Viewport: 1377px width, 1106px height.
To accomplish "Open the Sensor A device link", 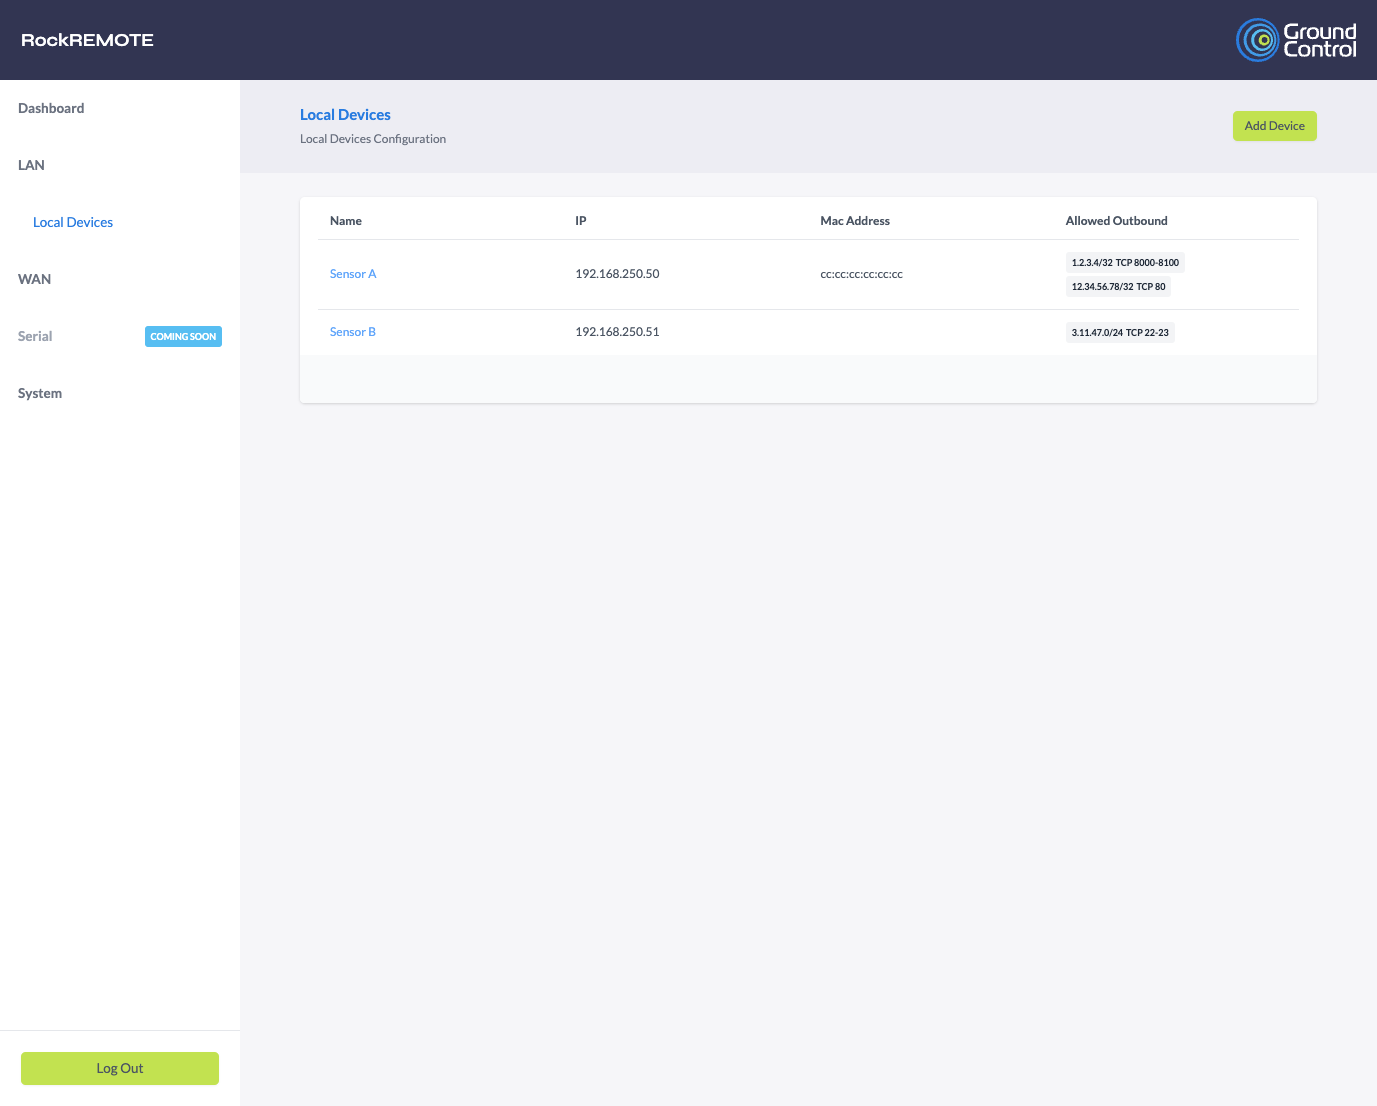I will coord(353,274).
